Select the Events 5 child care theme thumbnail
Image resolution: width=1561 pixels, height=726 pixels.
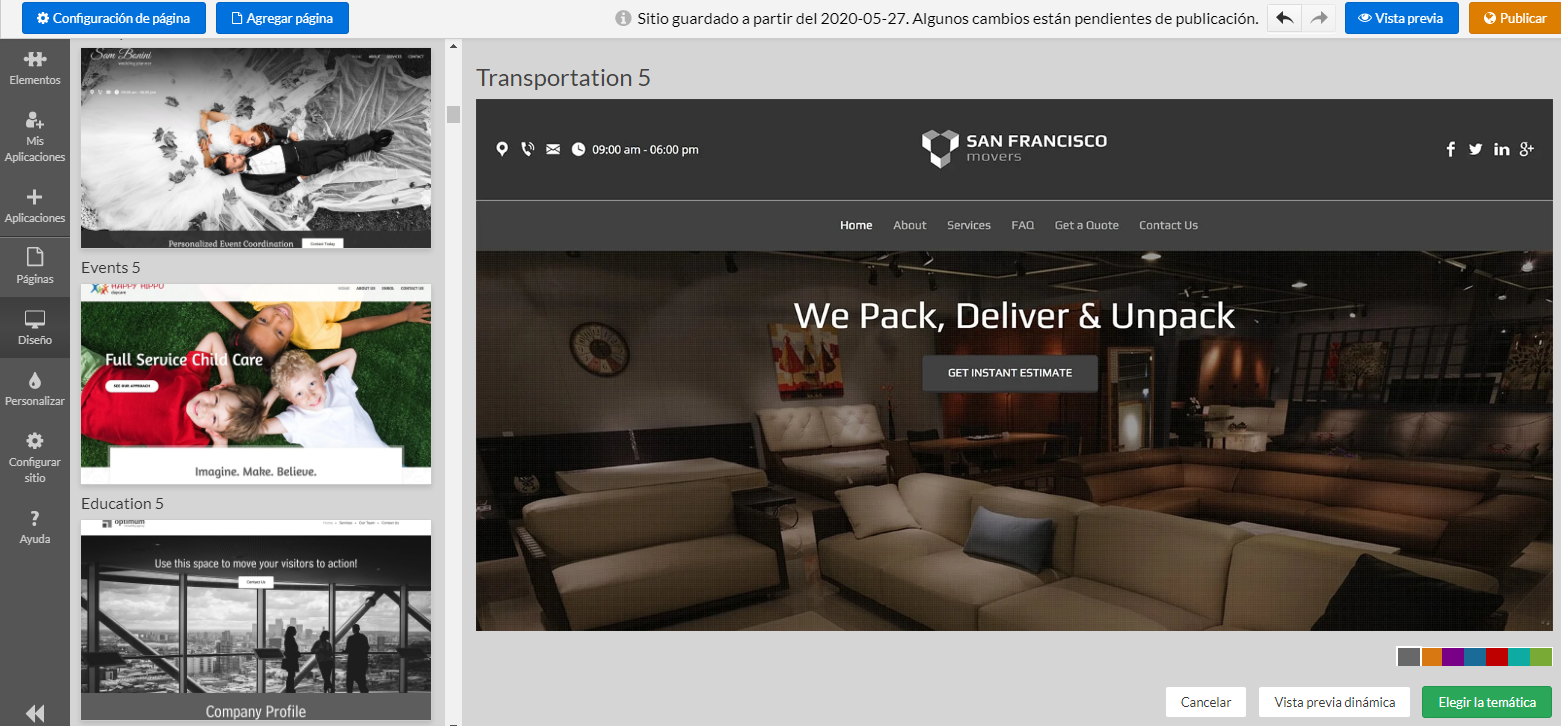coord(256,384)
